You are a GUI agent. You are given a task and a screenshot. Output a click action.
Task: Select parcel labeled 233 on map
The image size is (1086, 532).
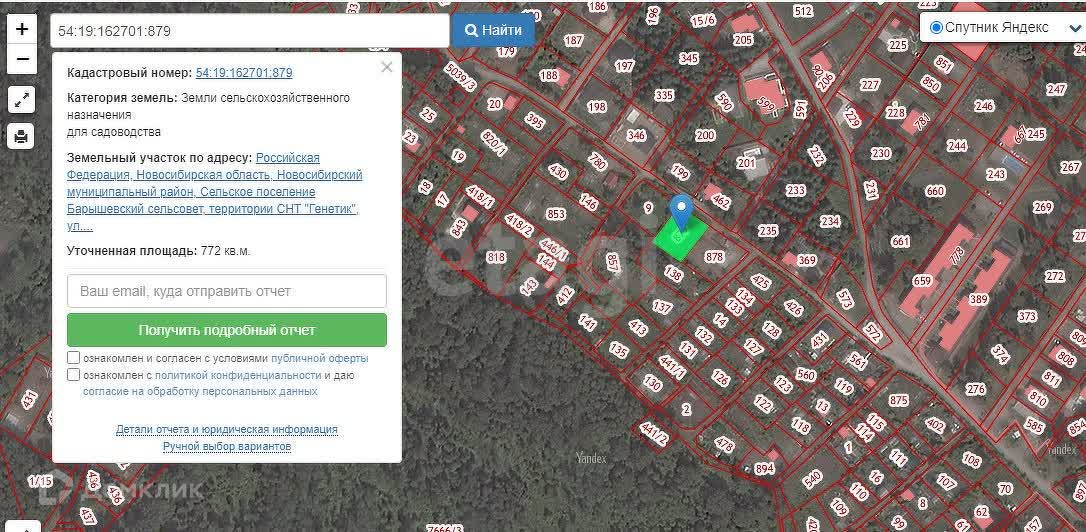click(x=796, y=190)
